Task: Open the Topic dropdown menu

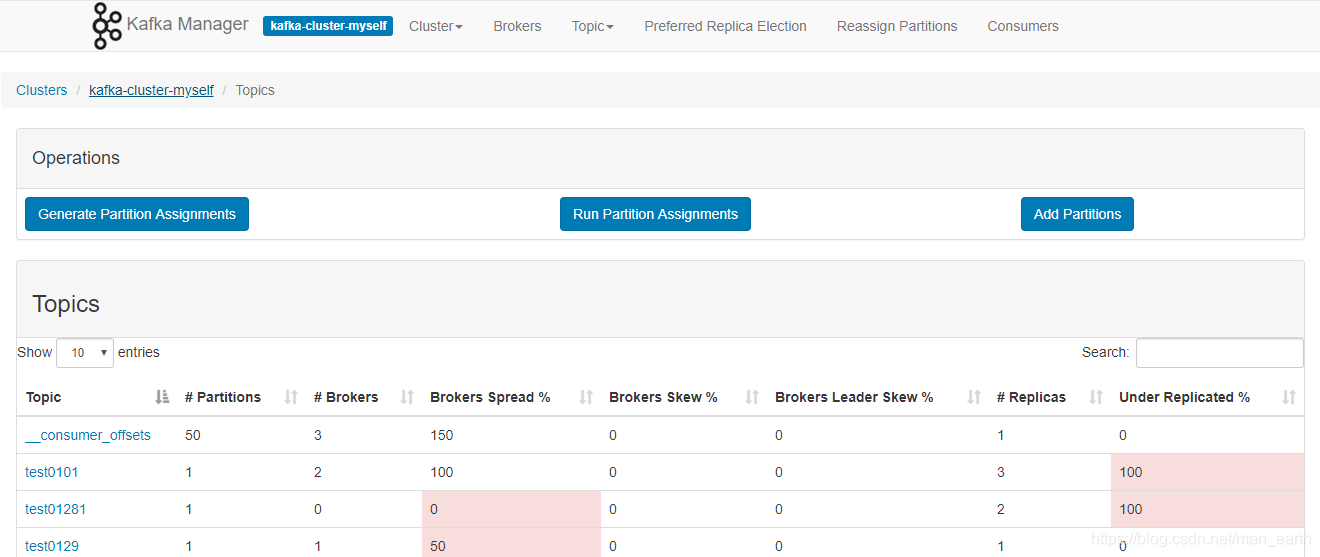Action: pos(593,26)
